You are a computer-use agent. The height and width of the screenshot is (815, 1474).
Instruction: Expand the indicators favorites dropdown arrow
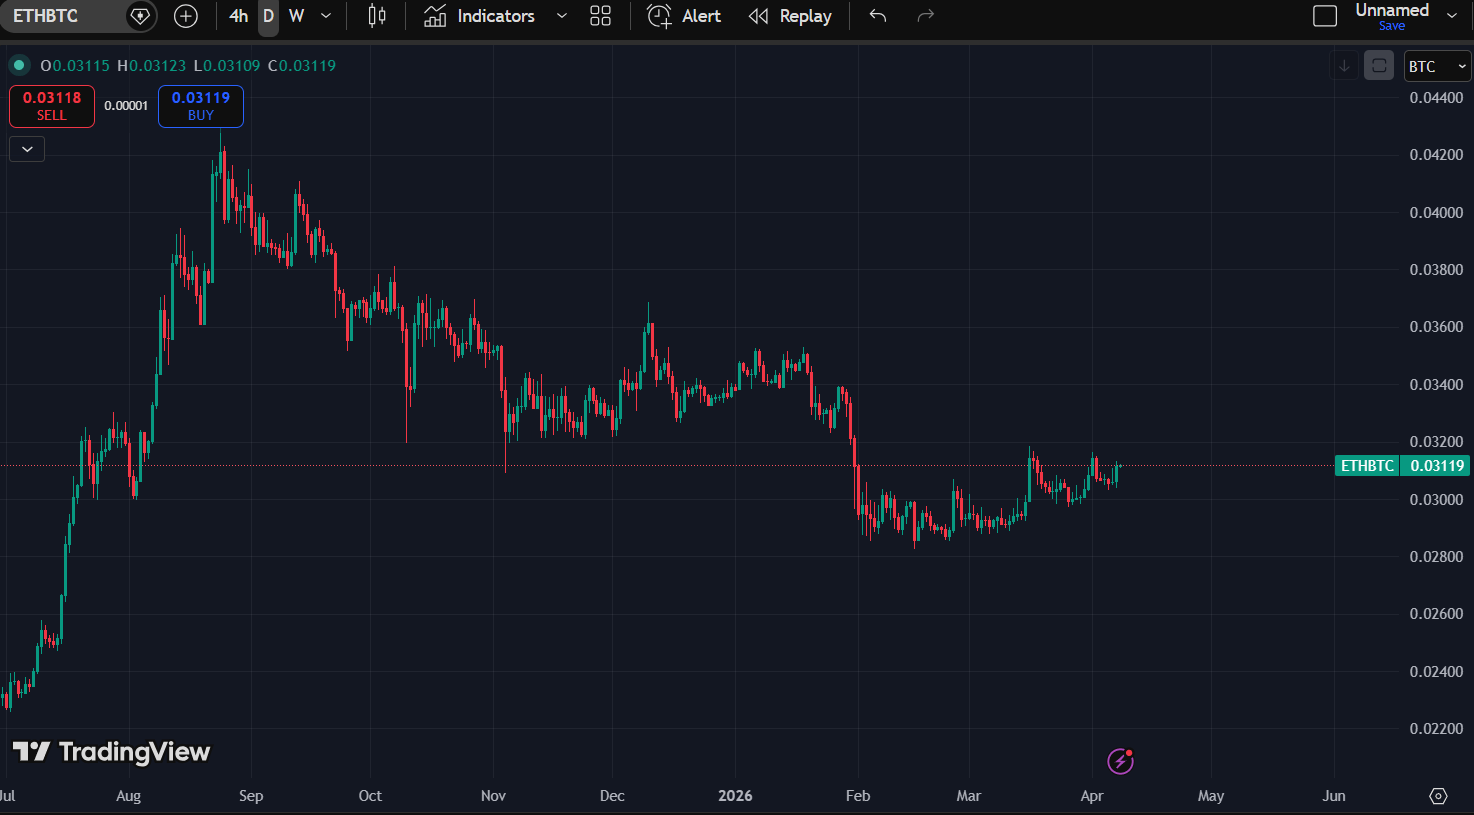[562, 16]
